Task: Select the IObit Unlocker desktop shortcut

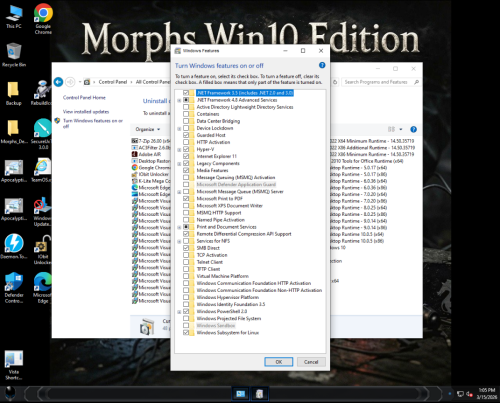Action: coord(42,250)
